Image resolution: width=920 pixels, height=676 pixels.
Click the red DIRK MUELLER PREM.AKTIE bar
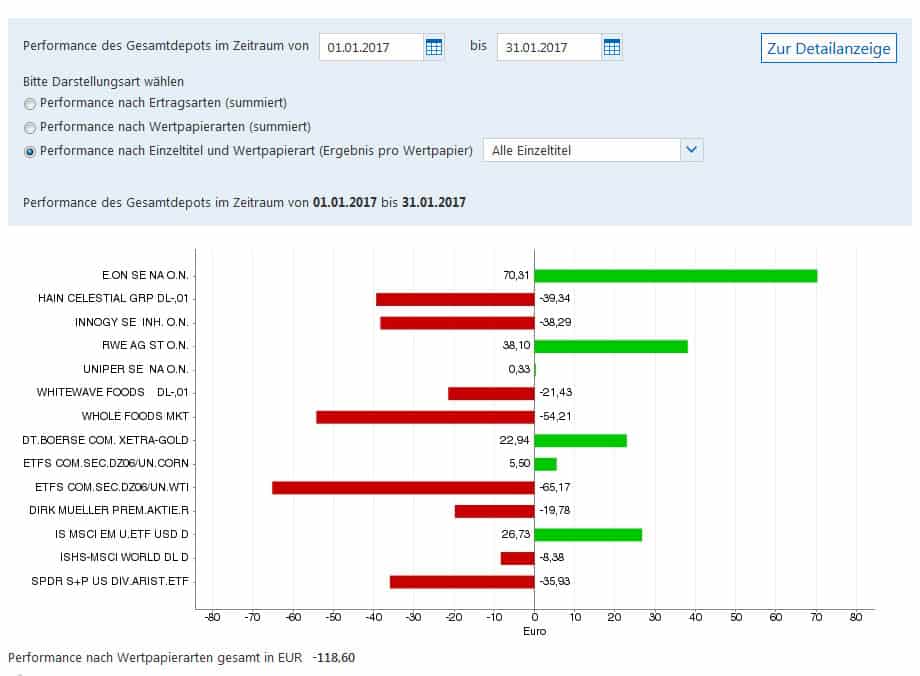[x=495, y=511]
